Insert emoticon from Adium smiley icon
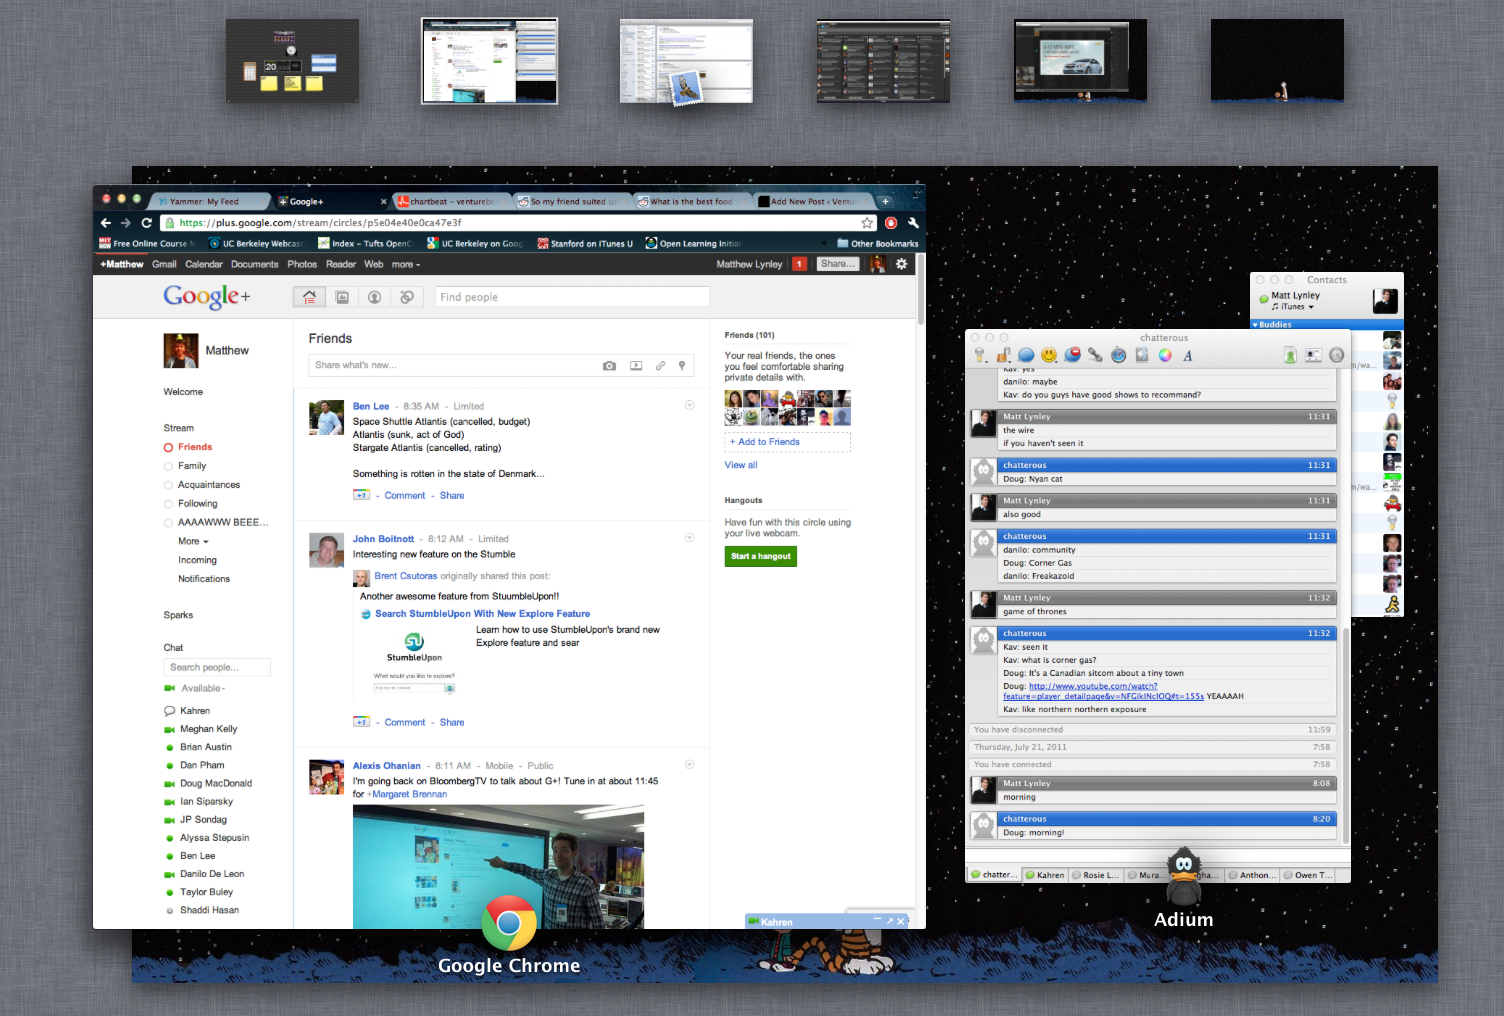This screenshot has height=1016, width=1504. click(1049, 355)
